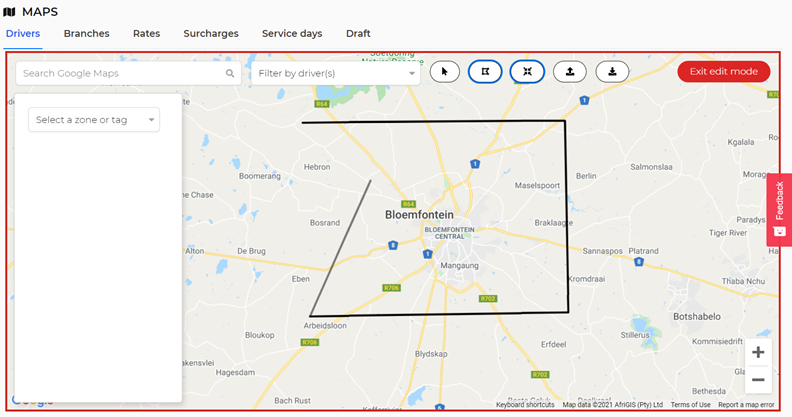Click the N1 shield below Bloemfontein Central
The width and height of the screenshot is (792, 417).
point(427,253)
